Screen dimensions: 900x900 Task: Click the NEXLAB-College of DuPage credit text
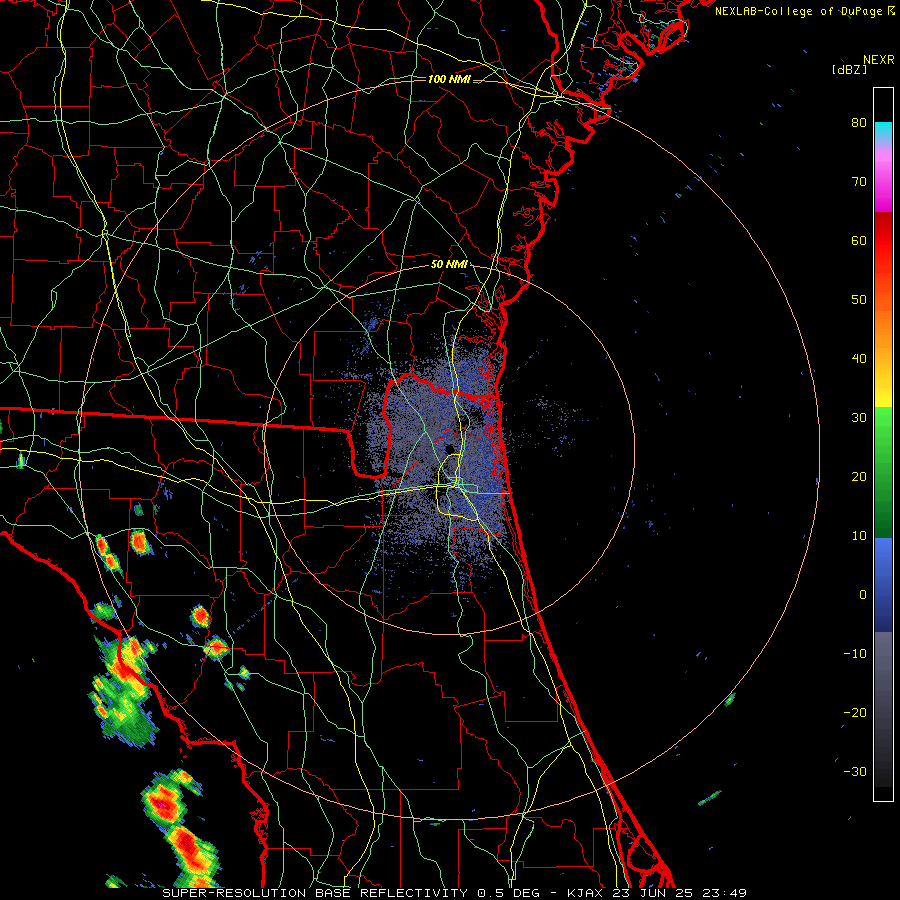[x=798, y=11]
